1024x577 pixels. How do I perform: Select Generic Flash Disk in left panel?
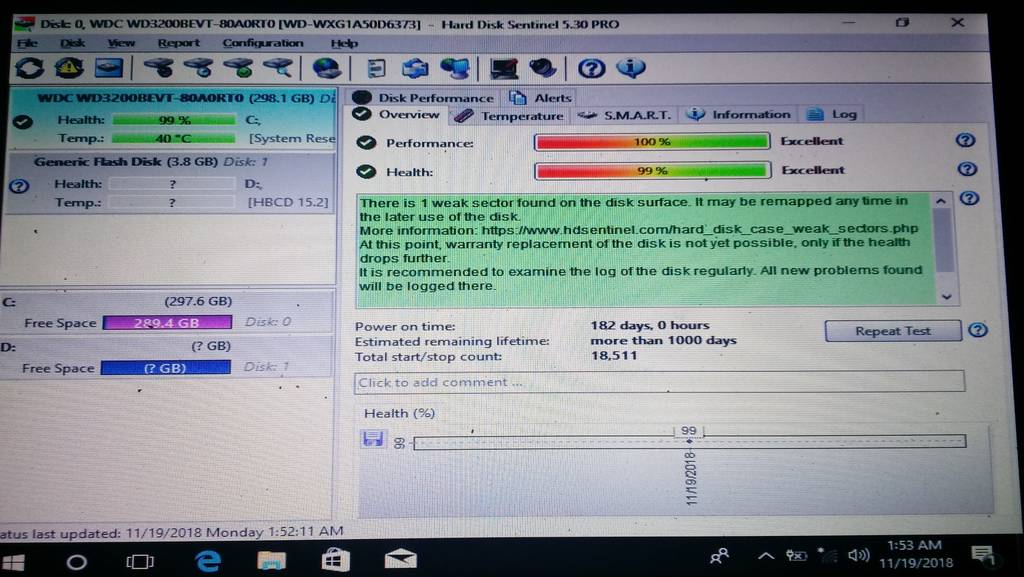click(x=170, y=183)
